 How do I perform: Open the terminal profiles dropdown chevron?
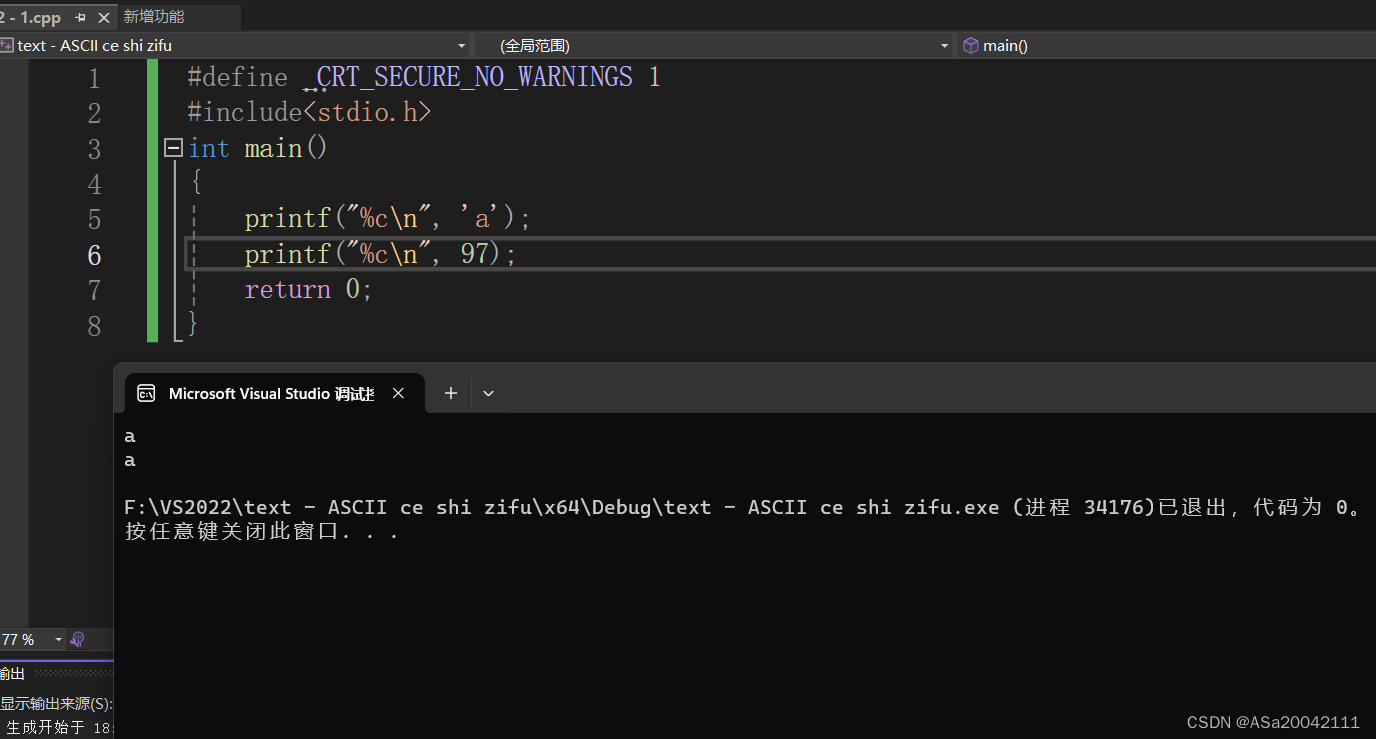pos(488,393)
